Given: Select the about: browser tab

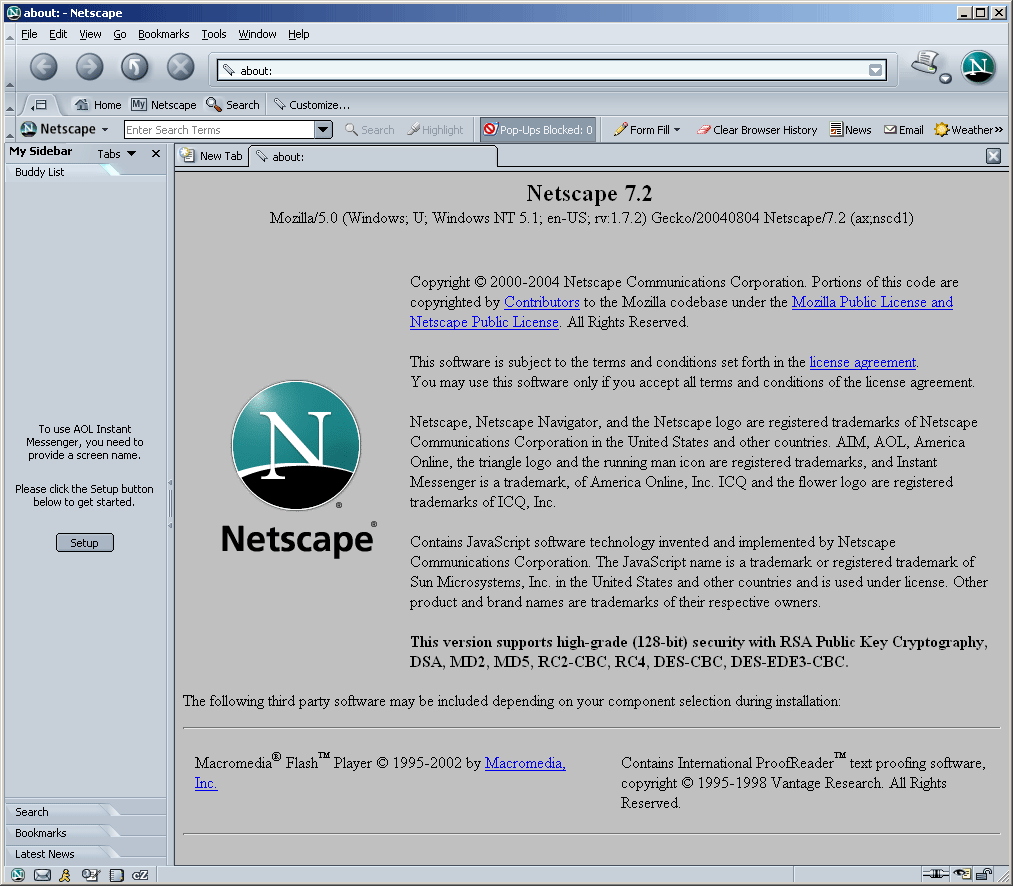Looking at the screenshot, I should click(373, 156).
